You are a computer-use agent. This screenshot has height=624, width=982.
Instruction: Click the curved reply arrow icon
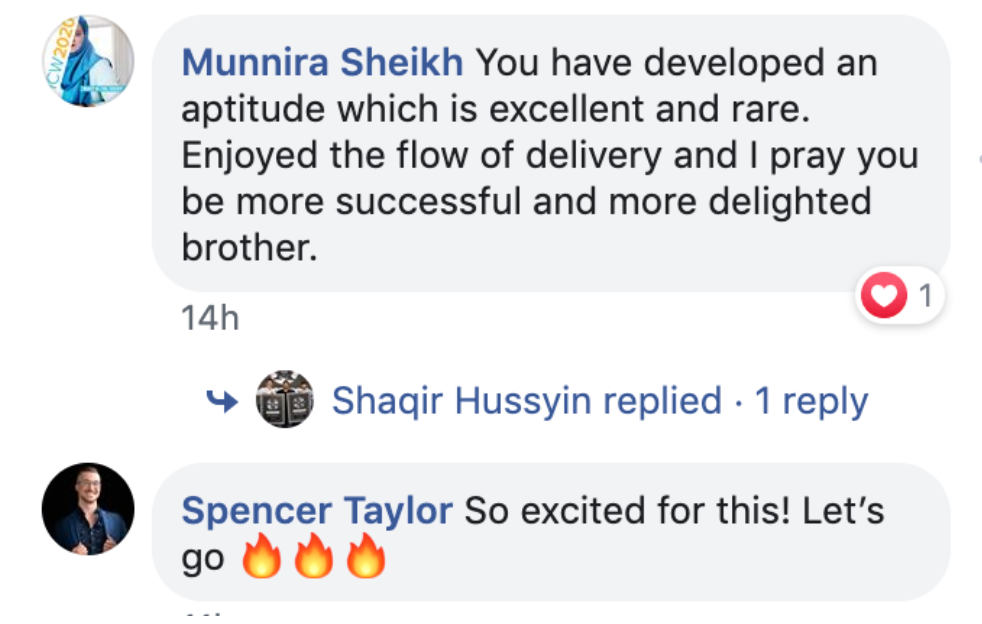(222, 402)
